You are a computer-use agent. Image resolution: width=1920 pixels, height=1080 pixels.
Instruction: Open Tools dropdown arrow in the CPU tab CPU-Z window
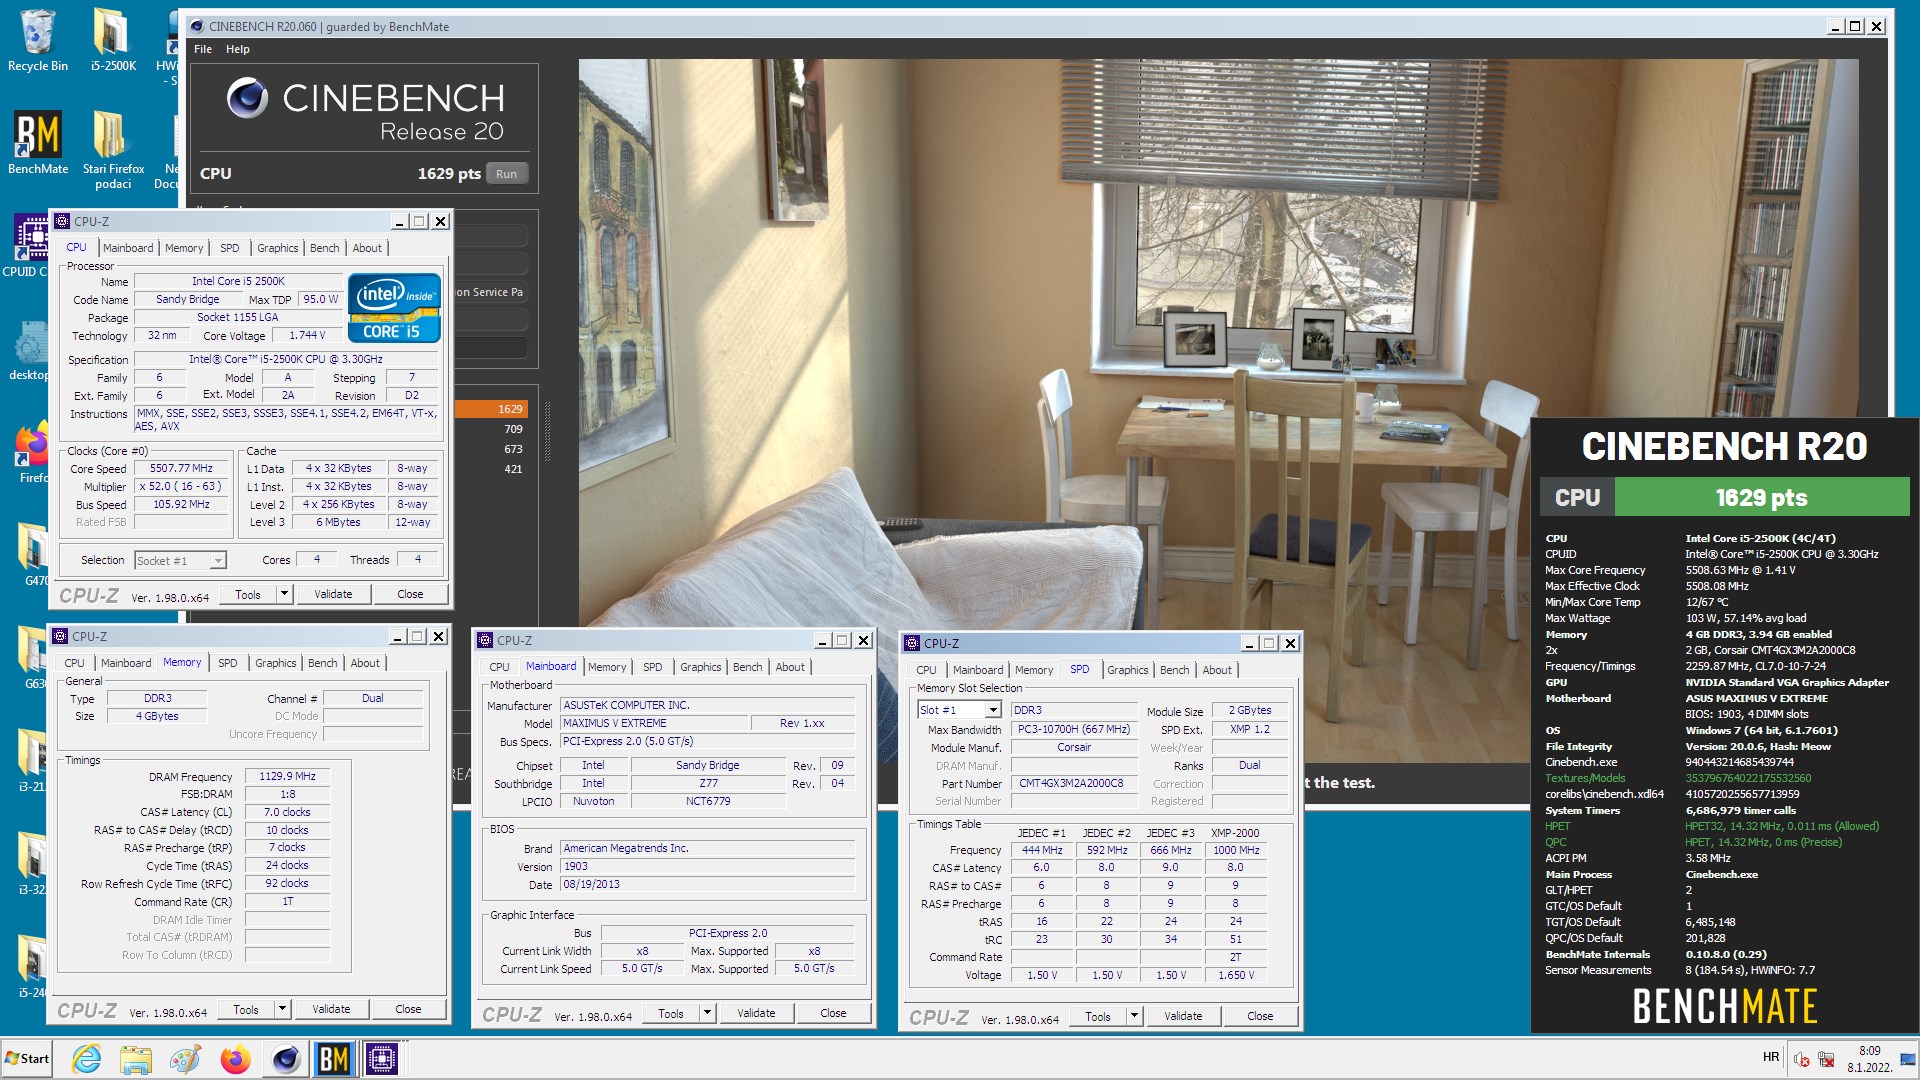tap(284, 594)
